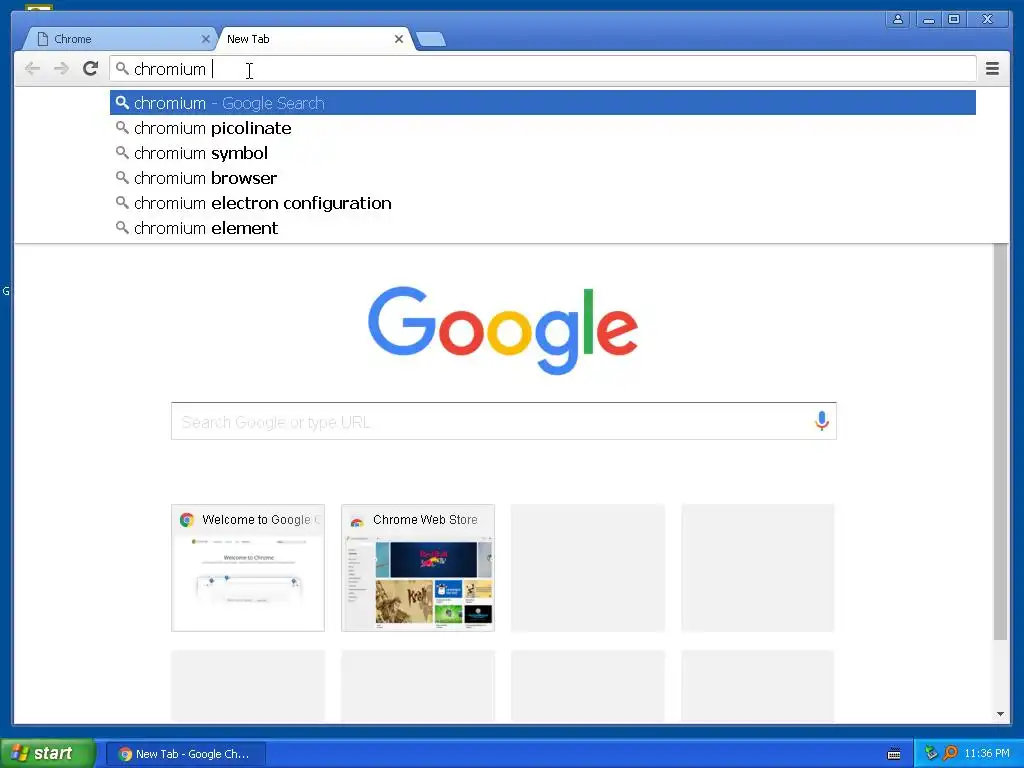Click the Google logo
This screenshot has height=768, width=1024.
point(503,330)
